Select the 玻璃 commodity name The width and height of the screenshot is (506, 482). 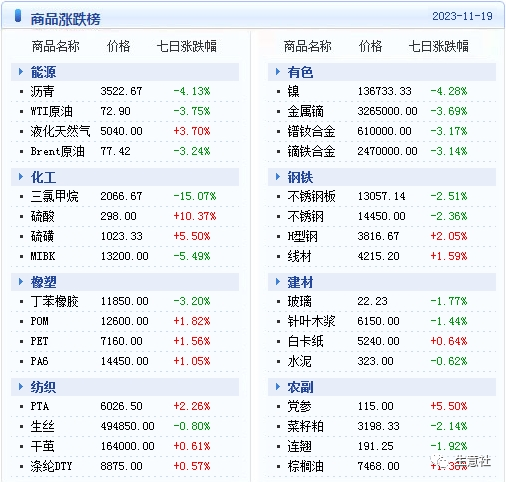[x=299, y=301]
